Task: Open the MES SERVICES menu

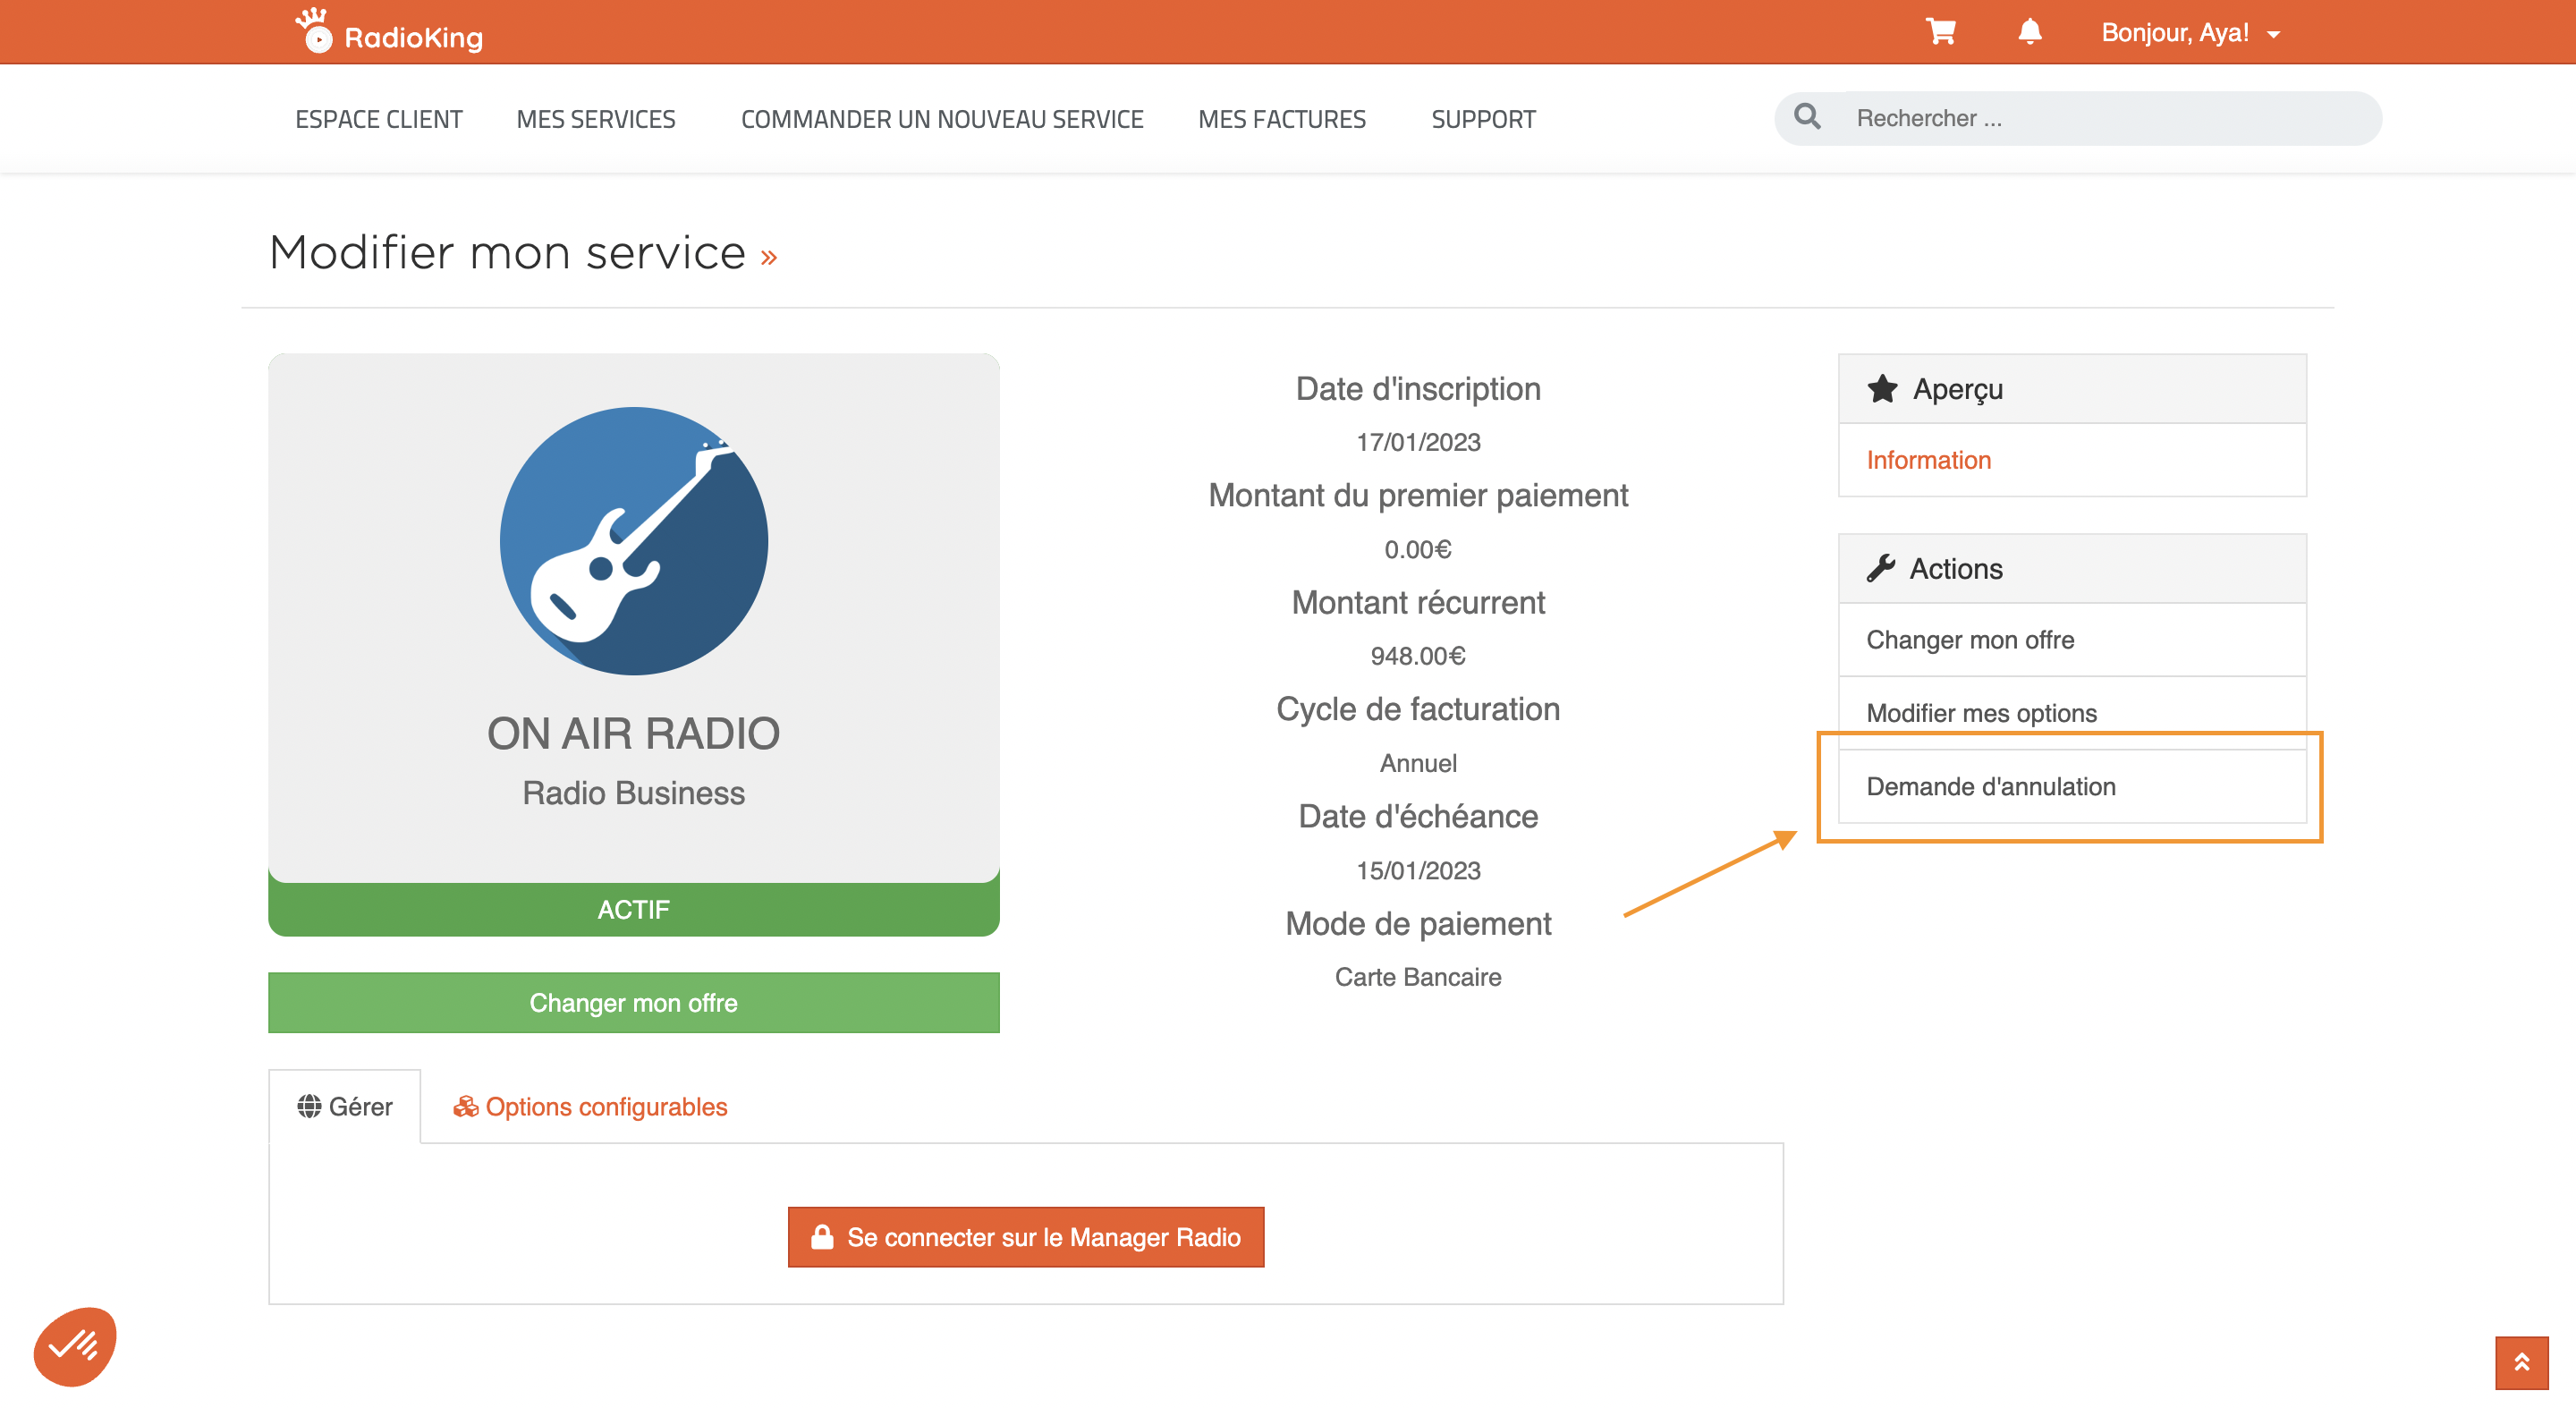Action: coord(596,119)
